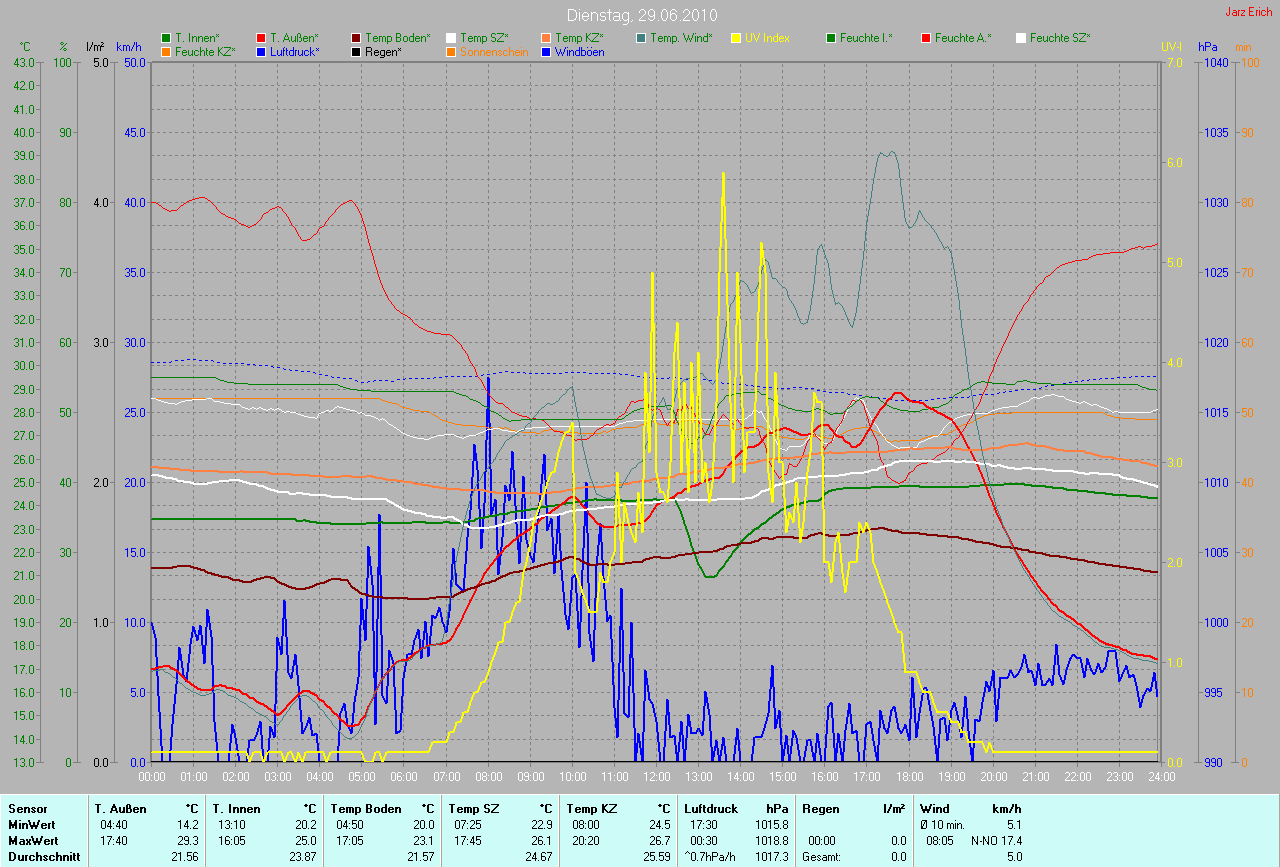The width and height of the screenshot is (1280, 867).
Task: Toggle the Feuchte A. legend entry
Action: pyautogui.click(x=964, y=38)
